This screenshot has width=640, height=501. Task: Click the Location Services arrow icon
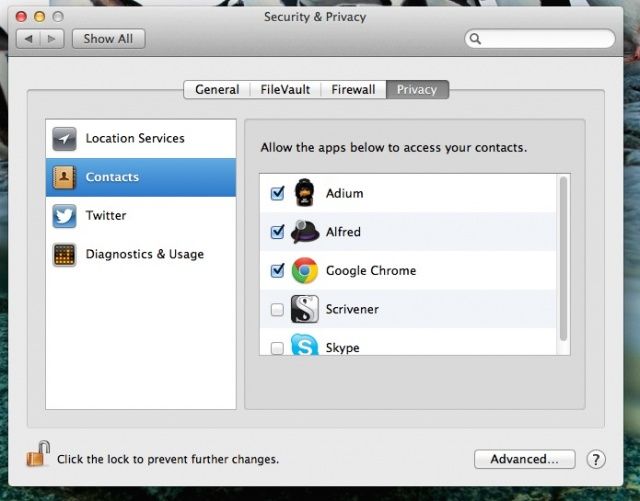[64, 139]
